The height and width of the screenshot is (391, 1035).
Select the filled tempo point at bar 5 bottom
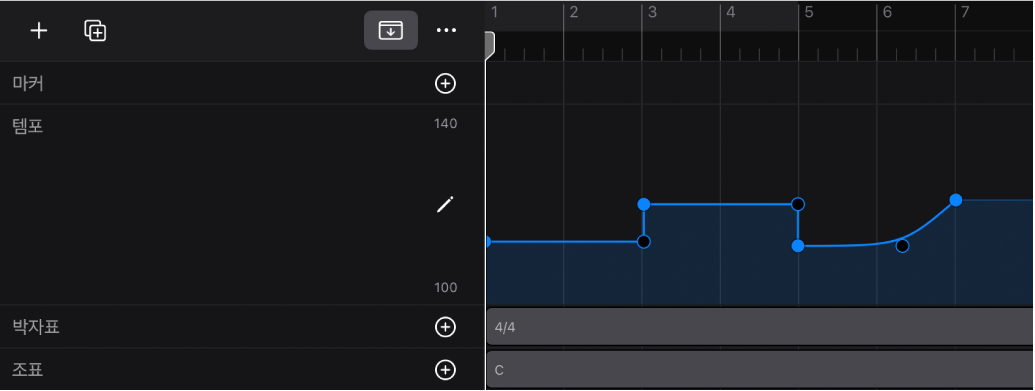tap(798, 246)
